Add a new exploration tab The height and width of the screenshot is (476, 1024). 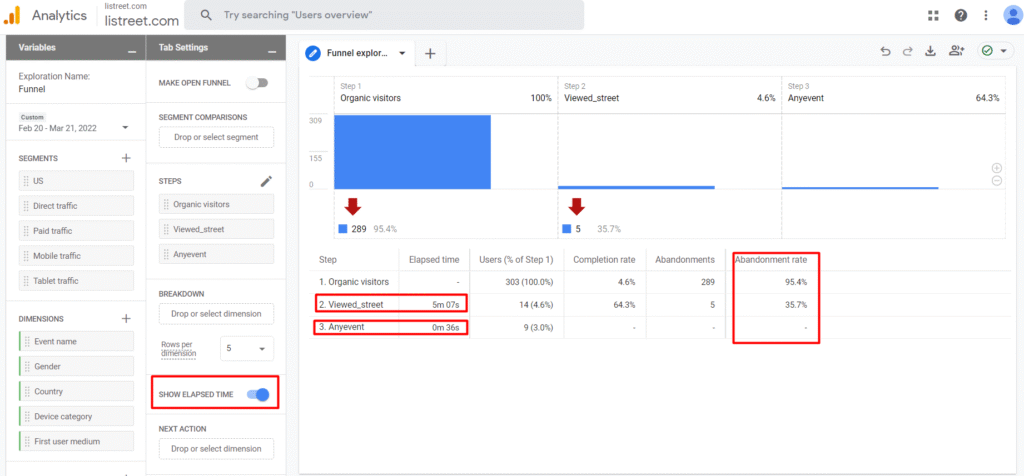pyautogui.click(x=430, y=53)
